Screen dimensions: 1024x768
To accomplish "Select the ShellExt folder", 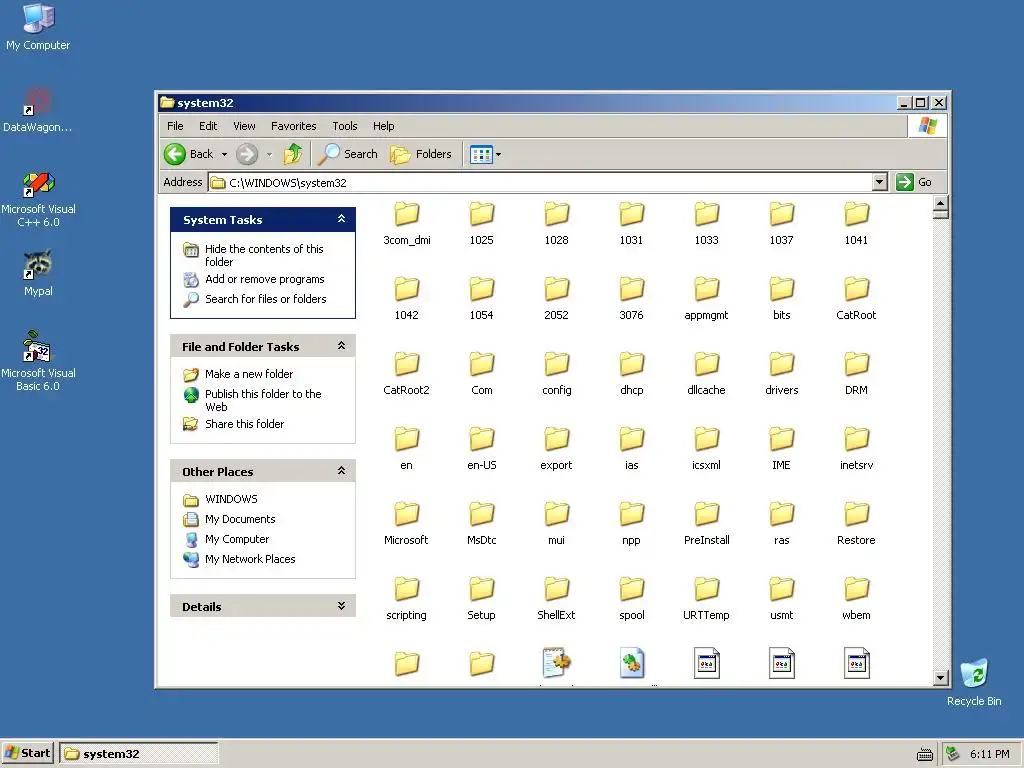I will coord(556,599).
